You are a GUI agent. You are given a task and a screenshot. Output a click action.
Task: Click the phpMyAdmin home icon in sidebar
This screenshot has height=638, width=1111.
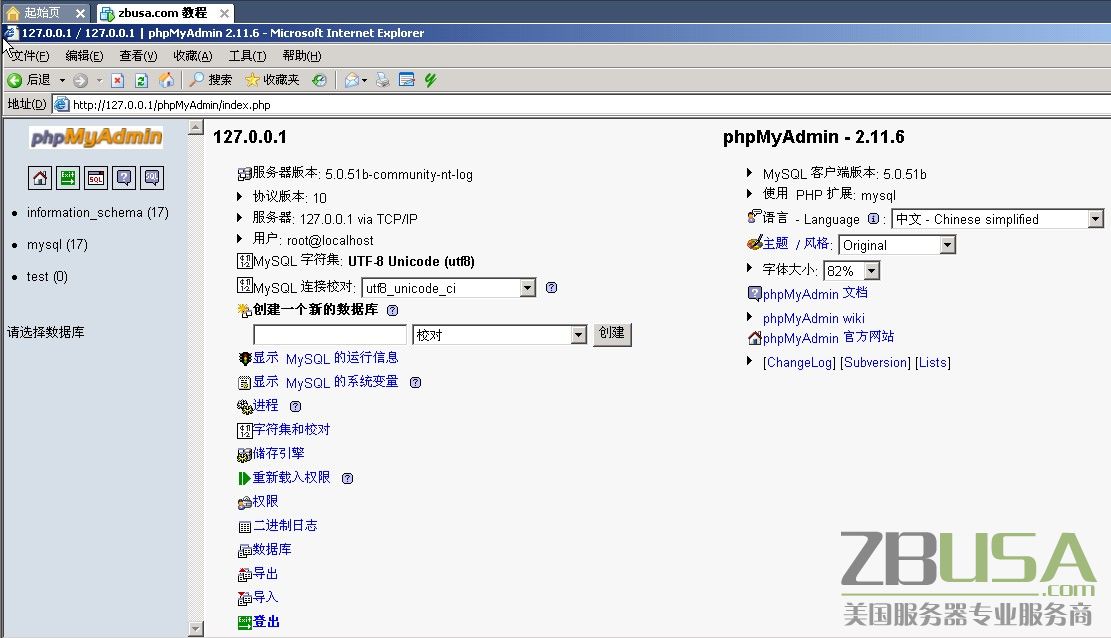point(40,178)
